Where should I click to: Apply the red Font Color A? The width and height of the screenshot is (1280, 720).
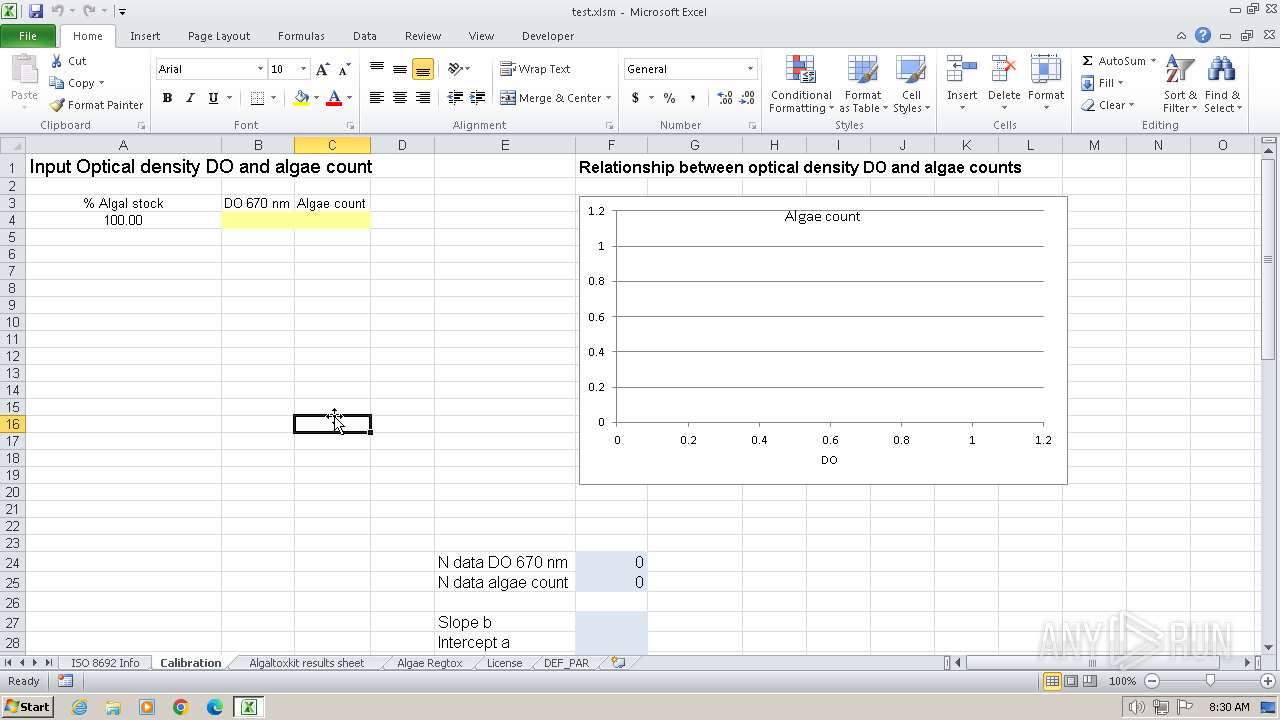[x=334, y=98]
